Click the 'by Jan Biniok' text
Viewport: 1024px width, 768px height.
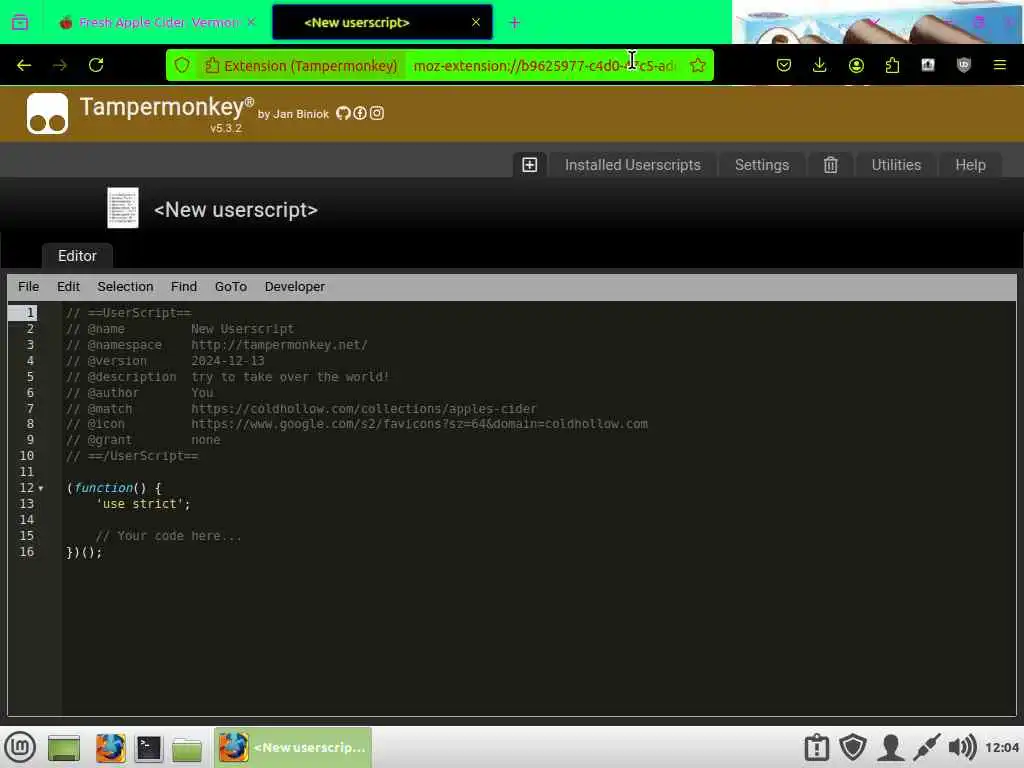coord(293,114)
